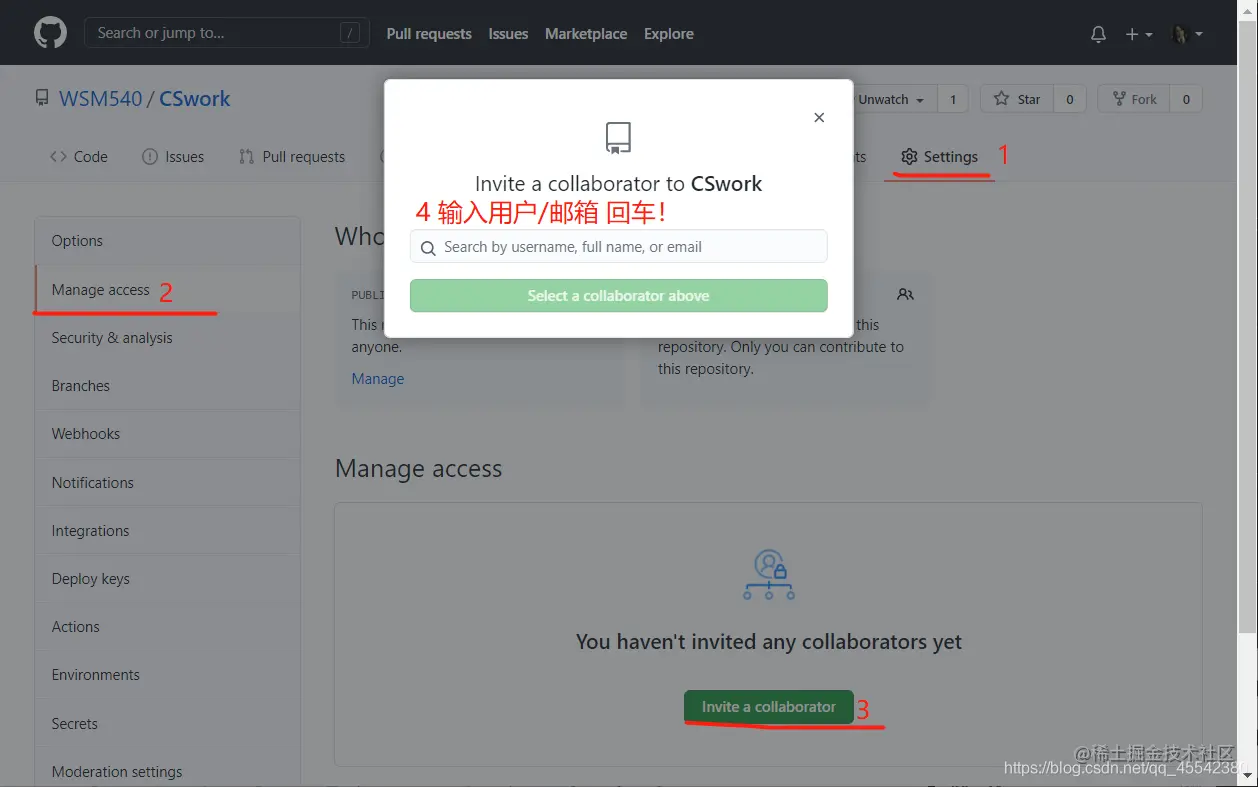This screenshot has height=787, width=1258.
Task: Select Actions in settings sidebar
Action: point(168,627)
